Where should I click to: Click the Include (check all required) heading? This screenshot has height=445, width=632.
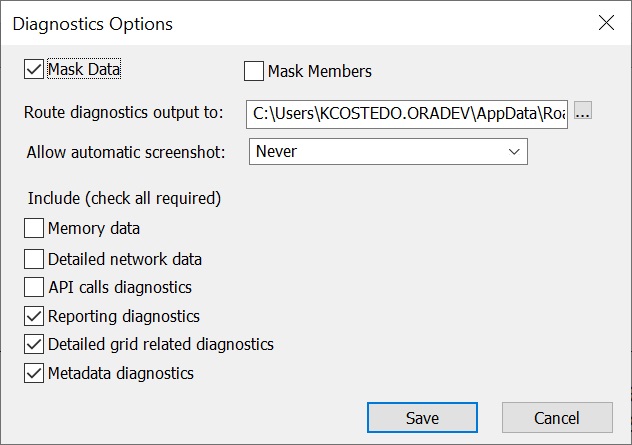[124, 198]
